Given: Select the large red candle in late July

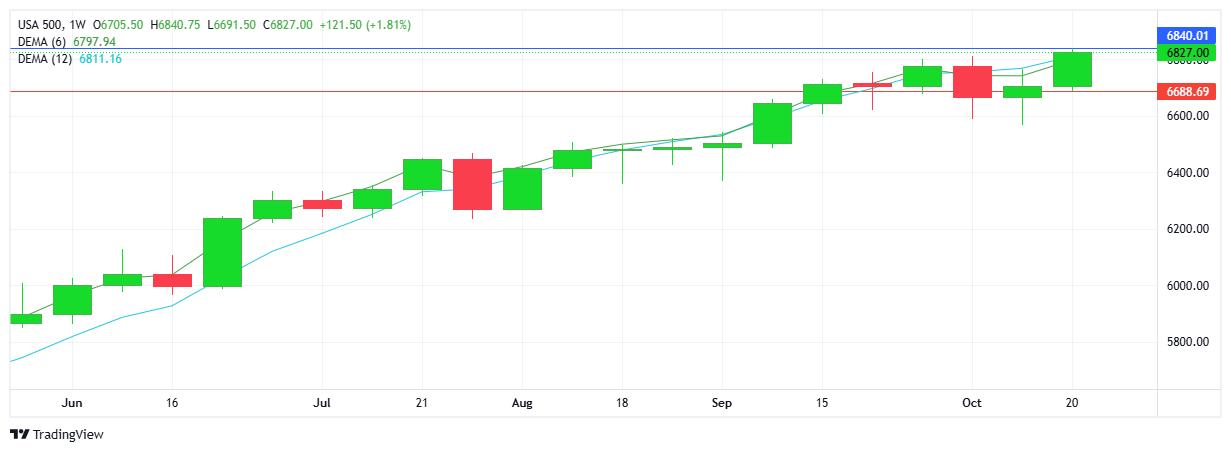Looking at the screenshot, I should [x=472, y=184].
